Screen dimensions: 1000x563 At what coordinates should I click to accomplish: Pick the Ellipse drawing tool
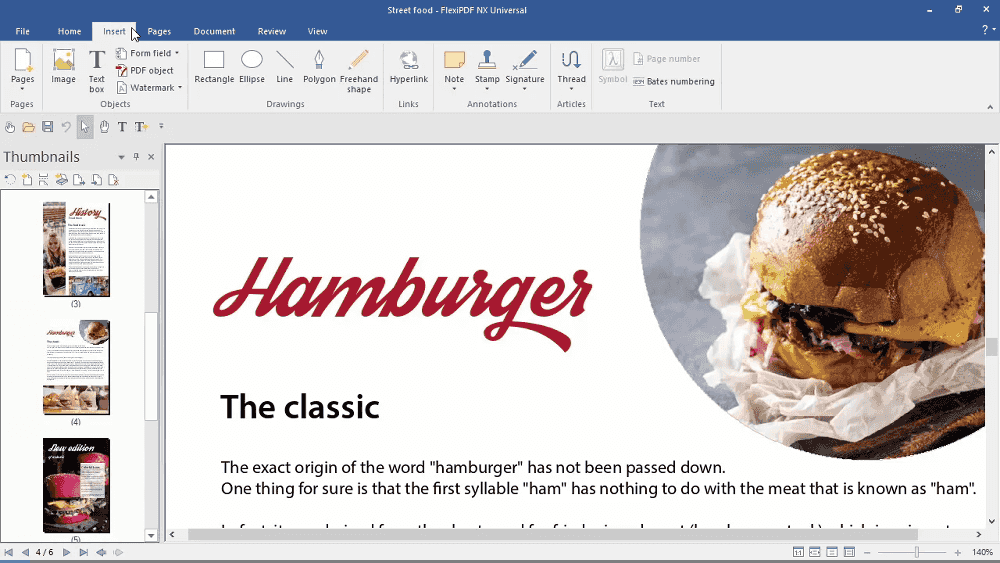(252, 67)
